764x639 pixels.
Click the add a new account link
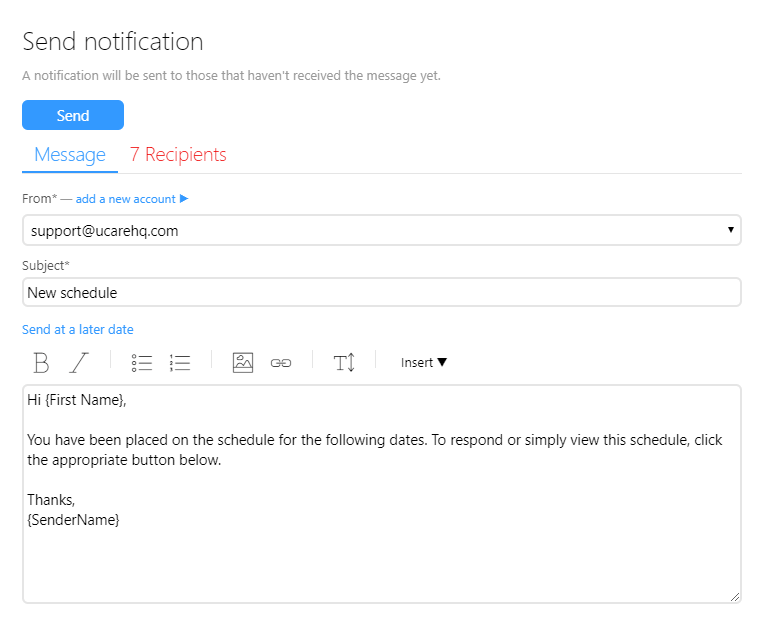coord(125,199)
